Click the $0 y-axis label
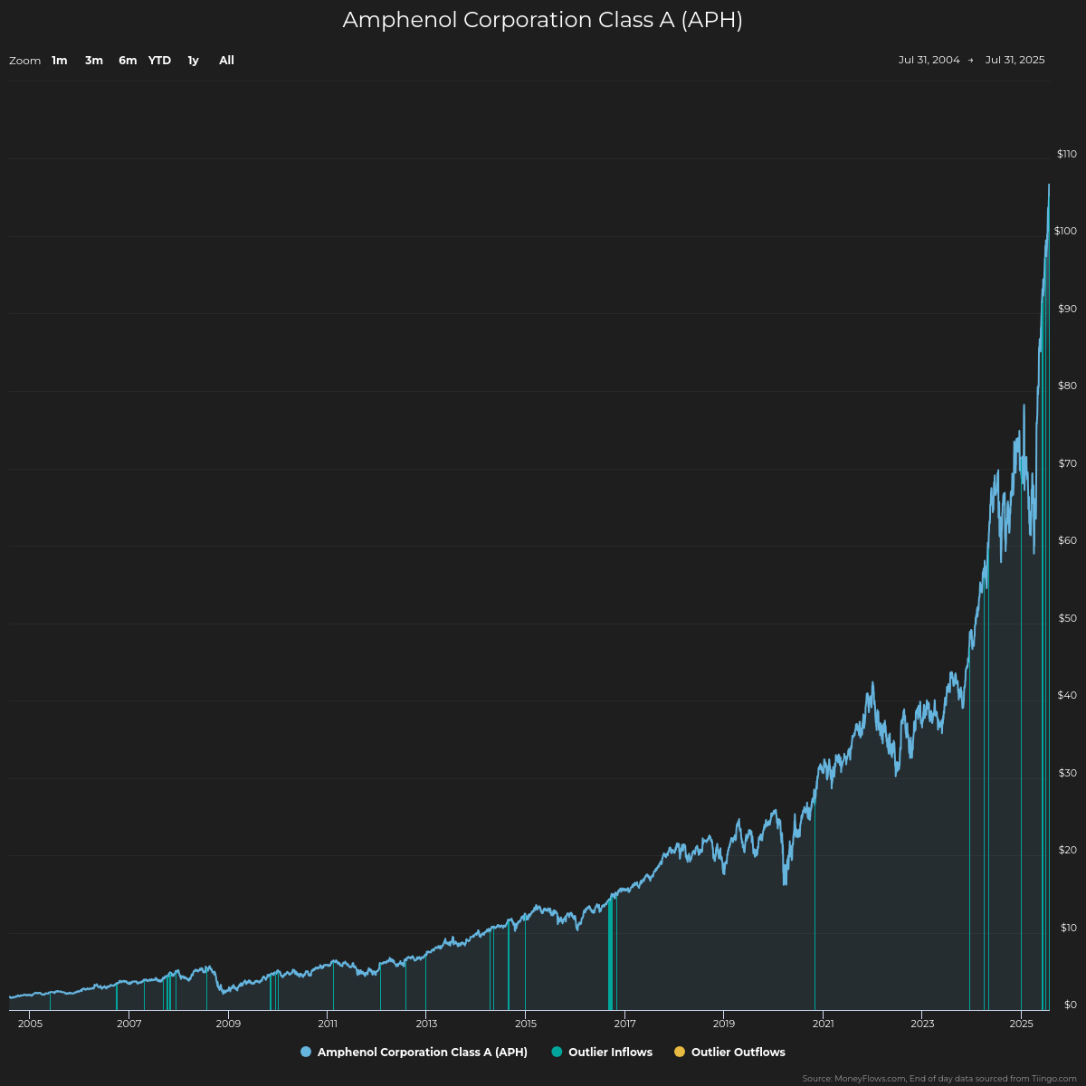The height and width of the screenshot is (1086, 1086). tap(1070, 1004)
